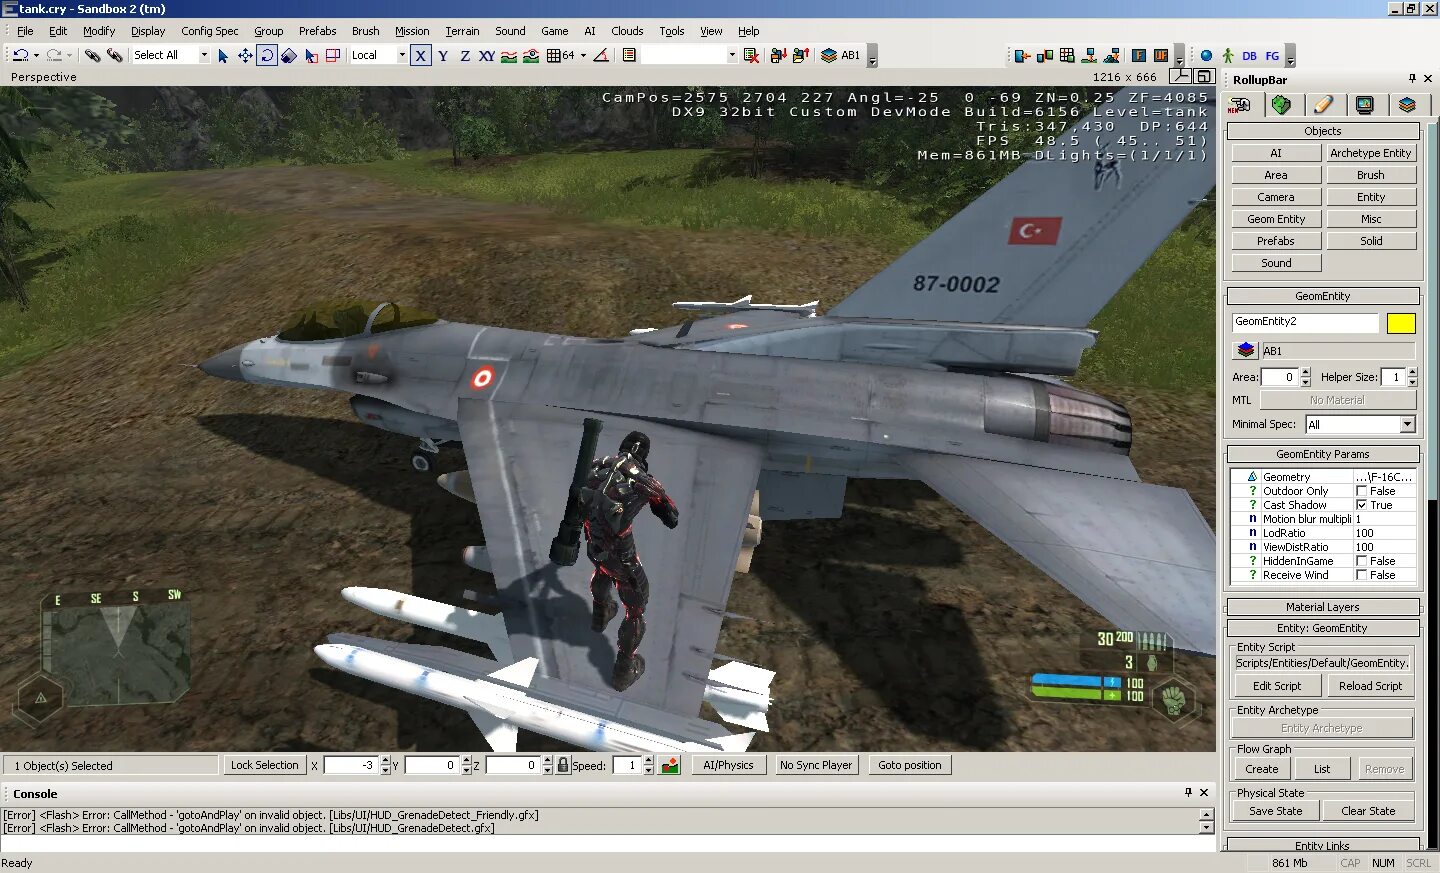Click the Unlink objects broken chain icon
1440x873 pixels.
coord(115,55)
